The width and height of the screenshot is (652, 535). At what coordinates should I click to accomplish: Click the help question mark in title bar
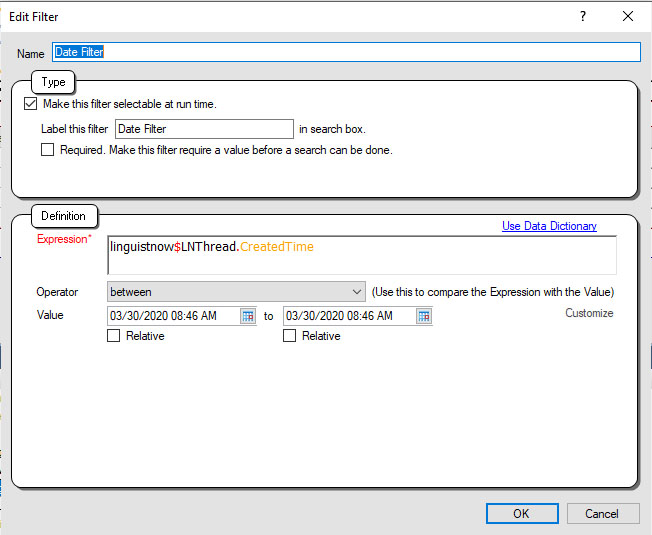click(582, 16)
